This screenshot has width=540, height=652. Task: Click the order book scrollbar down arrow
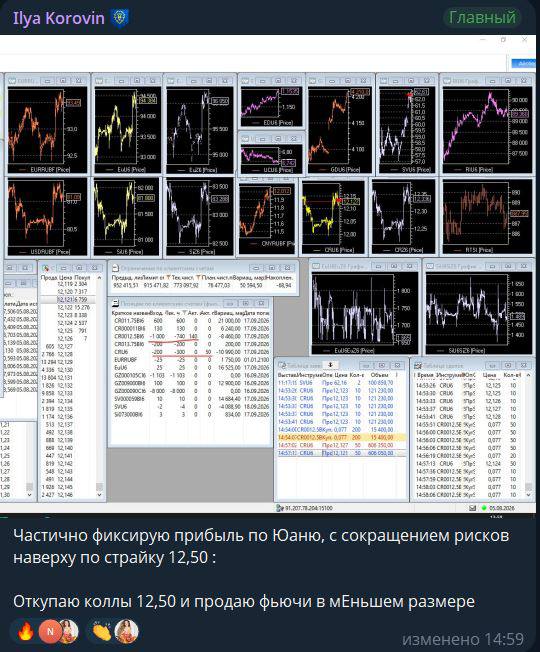coord(99,494)
